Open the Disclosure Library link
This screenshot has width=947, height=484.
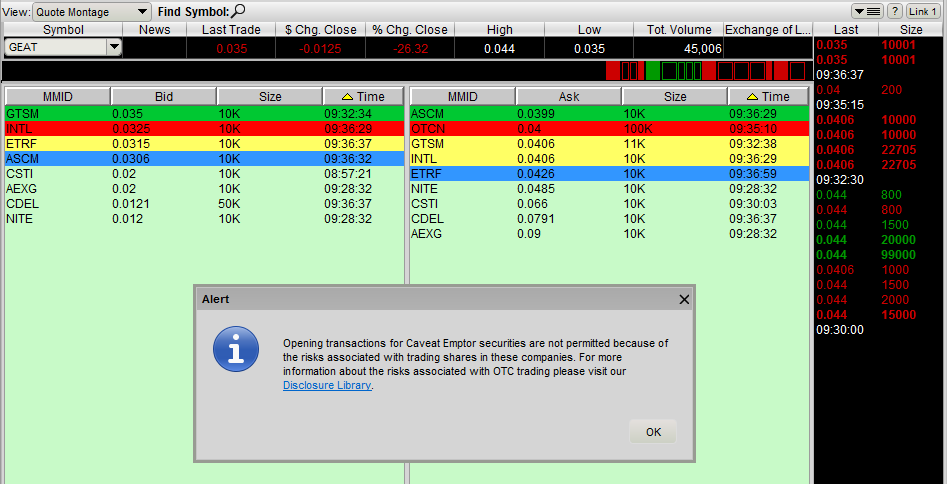[327, 385]
